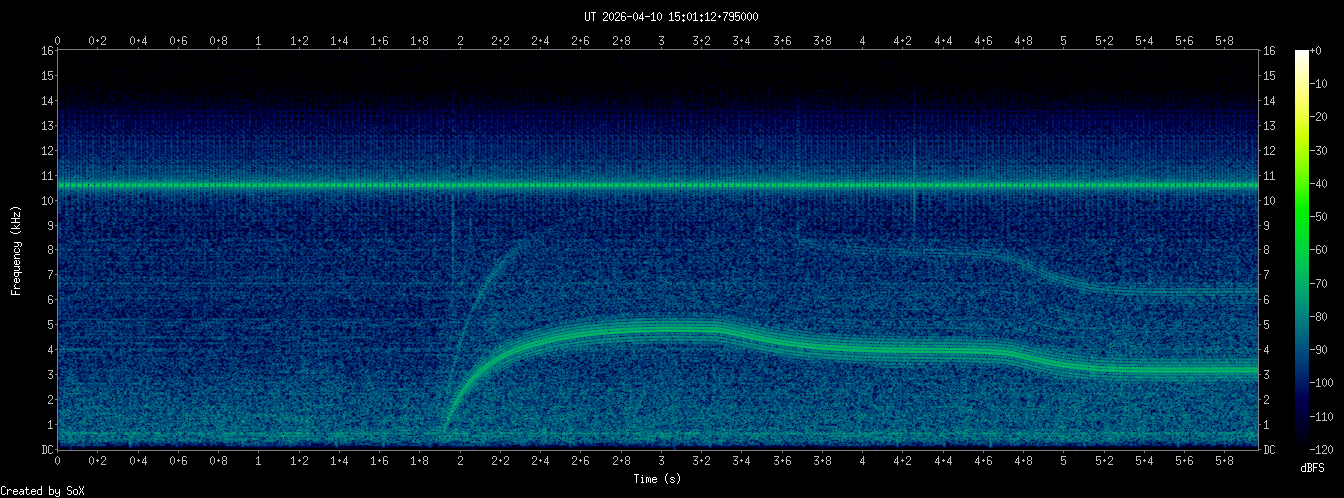Select the 4 second mark on top time axis
The height and width of the screenshot is (498, 1344).
coord(862,41)
